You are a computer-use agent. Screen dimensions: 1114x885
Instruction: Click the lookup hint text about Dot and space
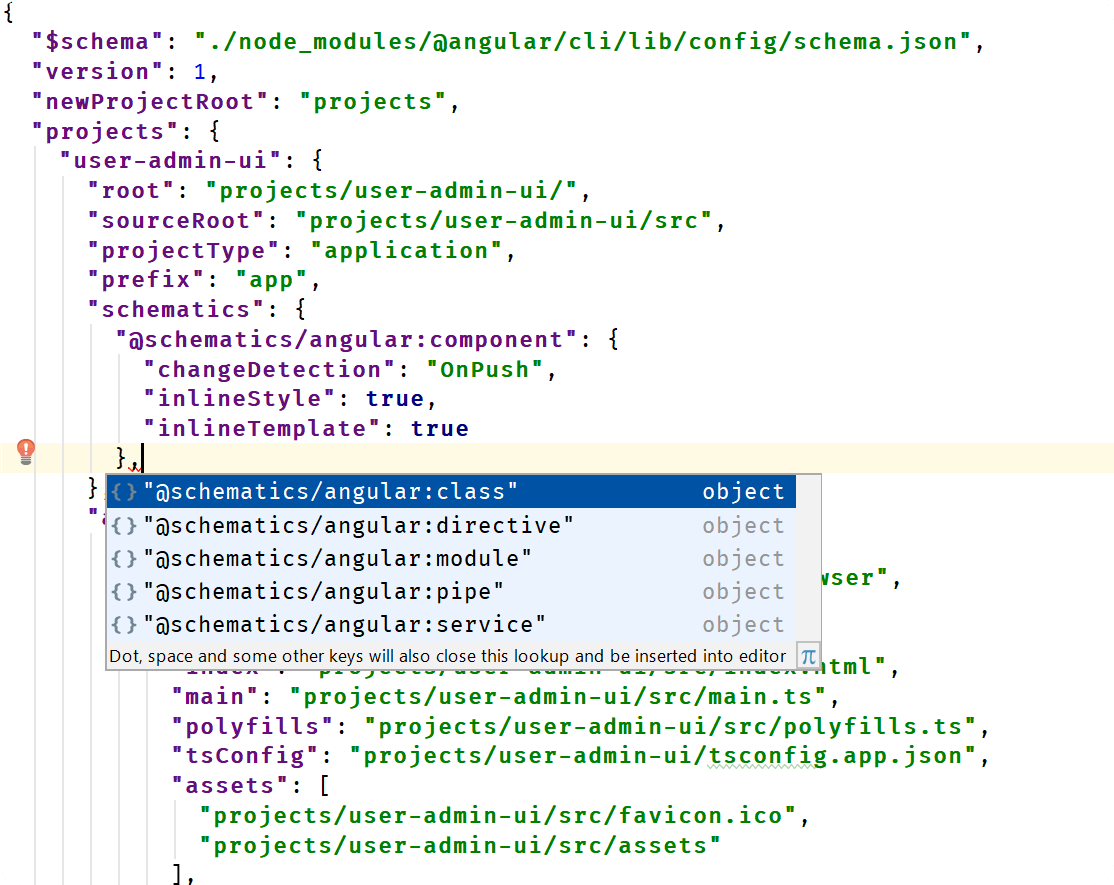tap(447, 657)
